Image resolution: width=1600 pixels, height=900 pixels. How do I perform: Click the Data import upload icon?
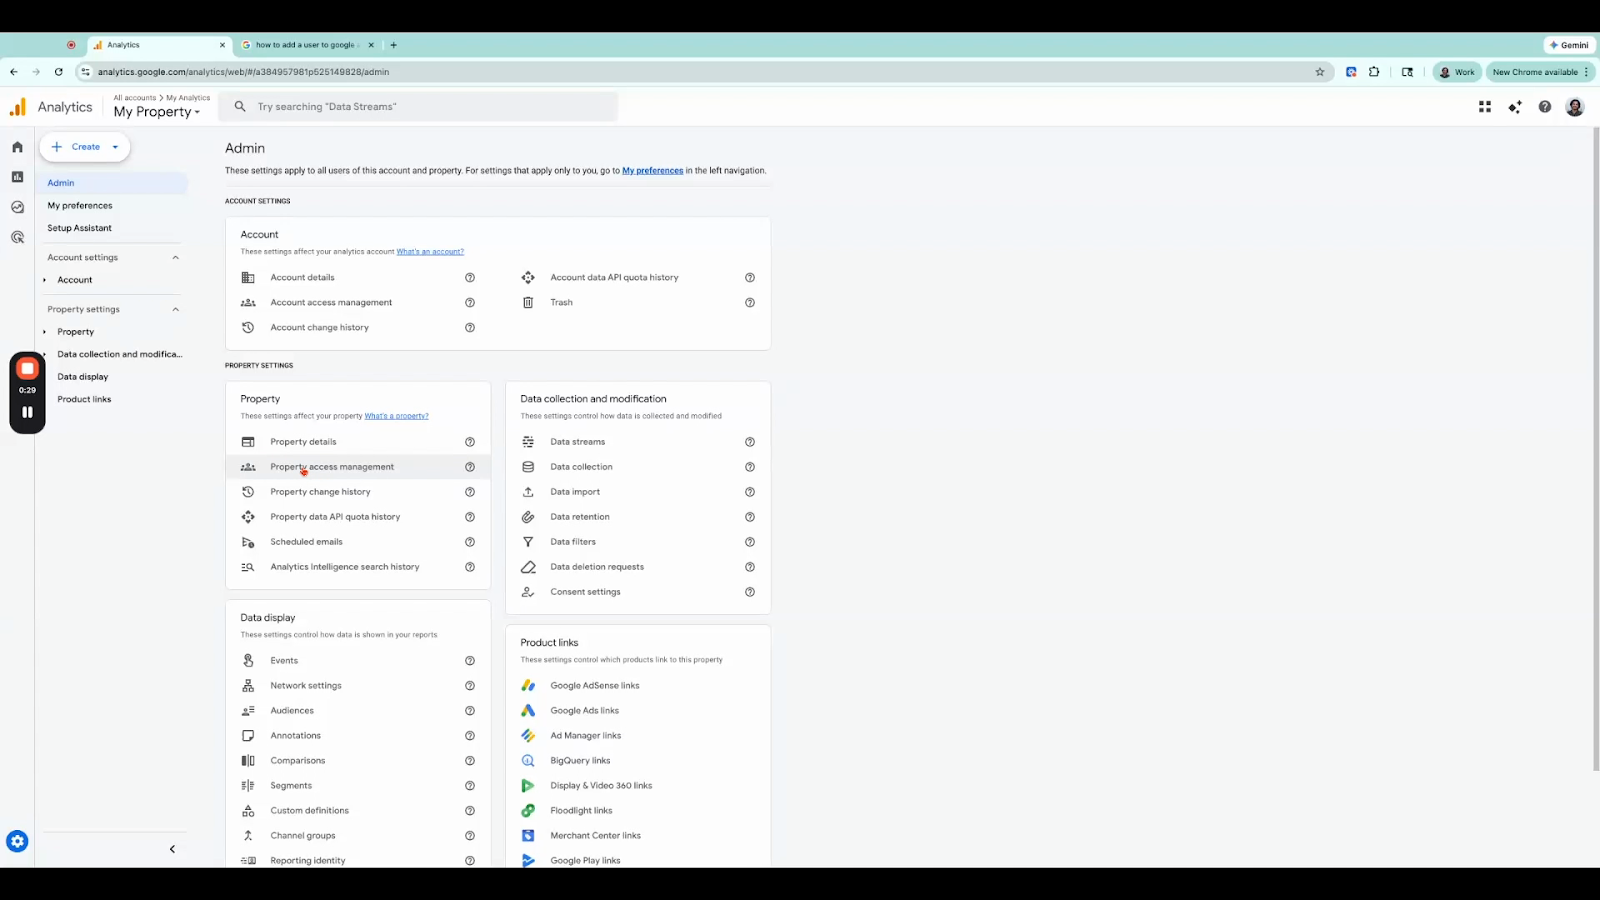pyautogui.click(x=528, y=492)
